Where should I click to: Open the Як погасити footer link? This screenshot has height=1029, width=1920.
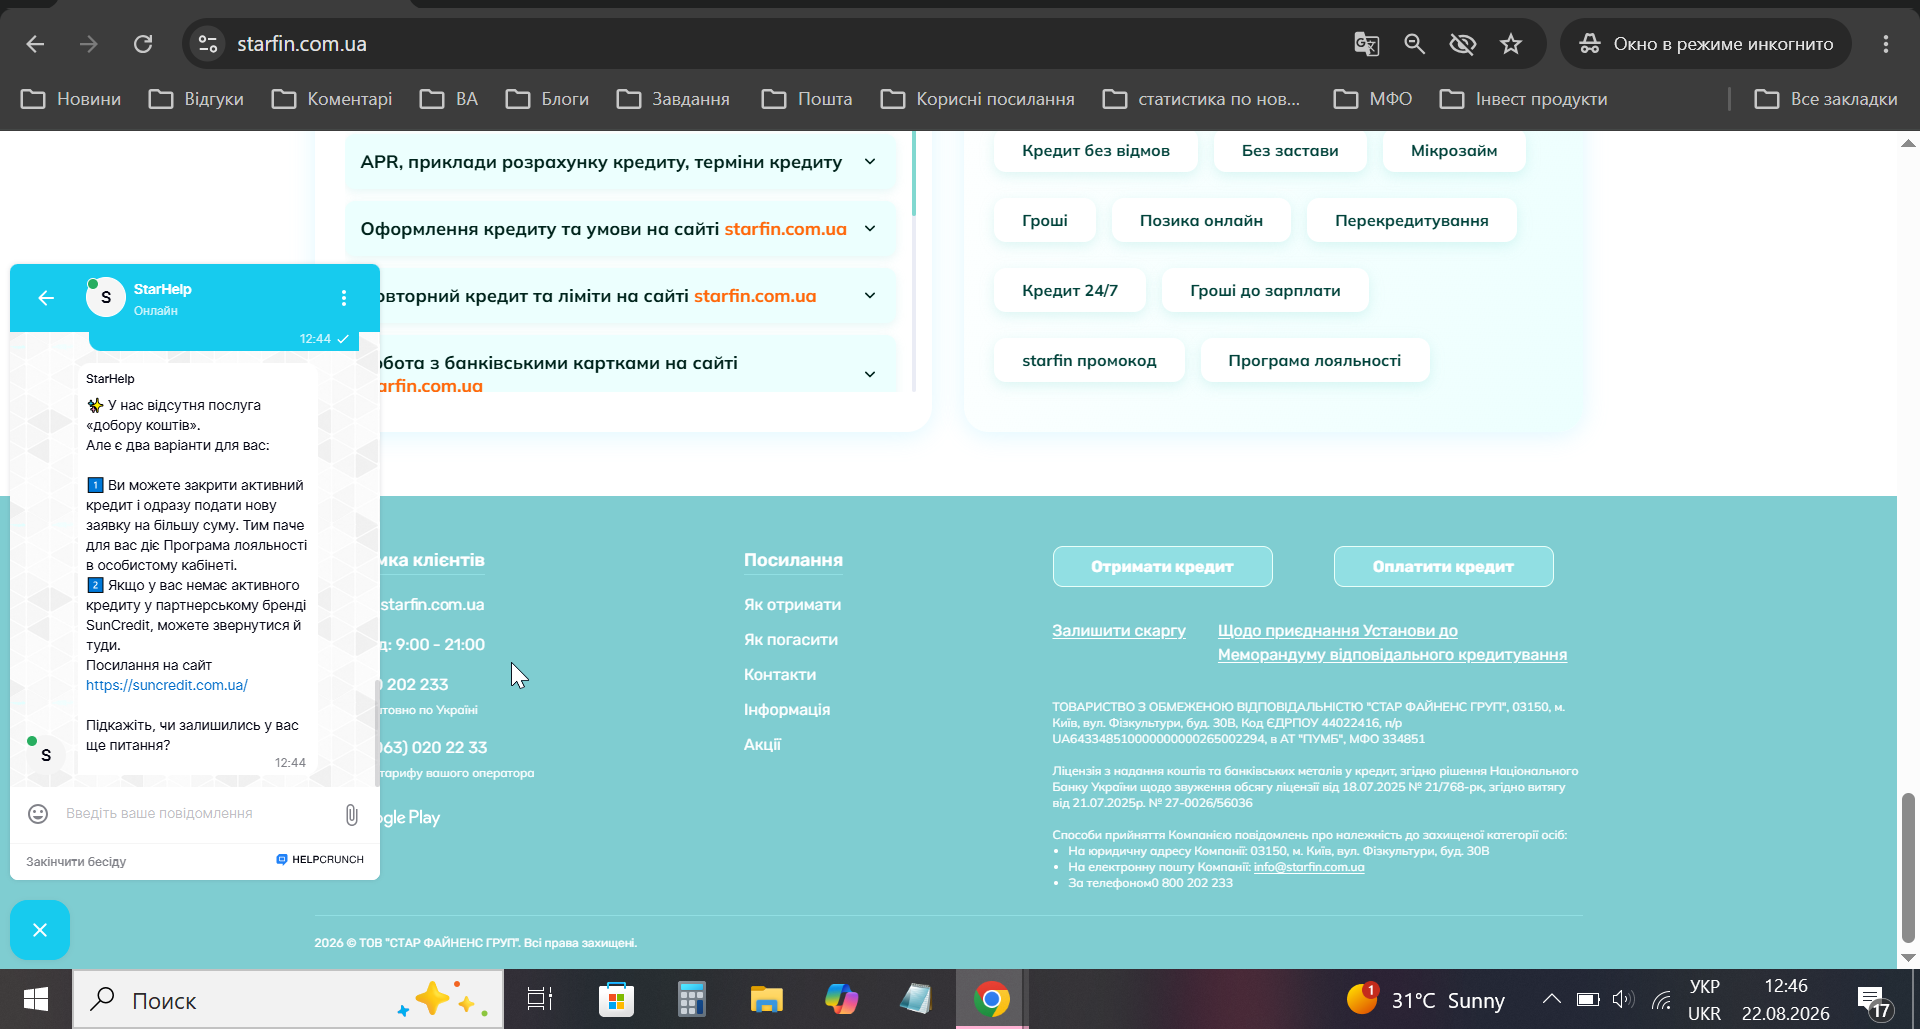coord(791,640)
